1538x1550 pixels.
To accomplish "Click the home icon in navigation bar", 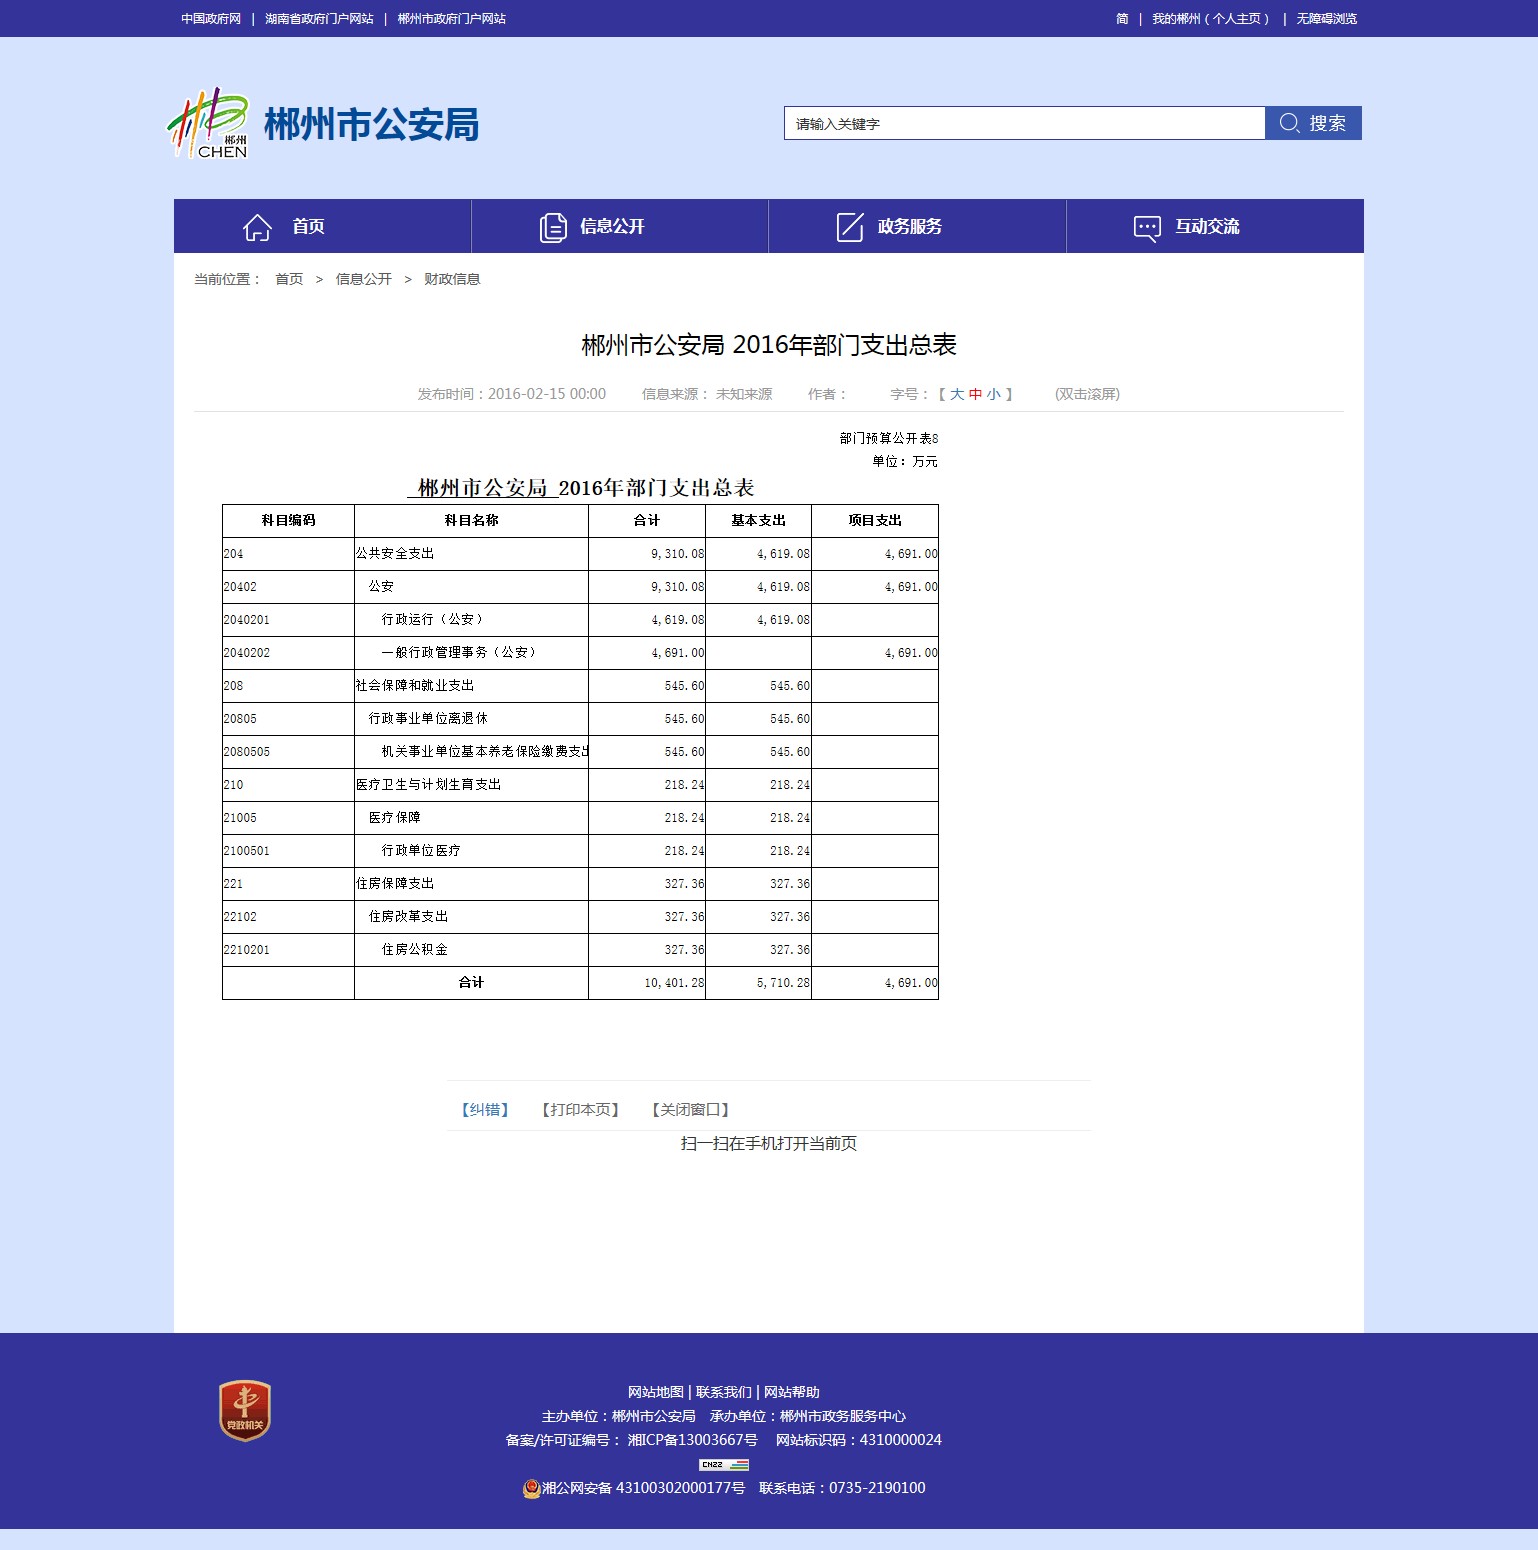I will [x=257, y=227].
